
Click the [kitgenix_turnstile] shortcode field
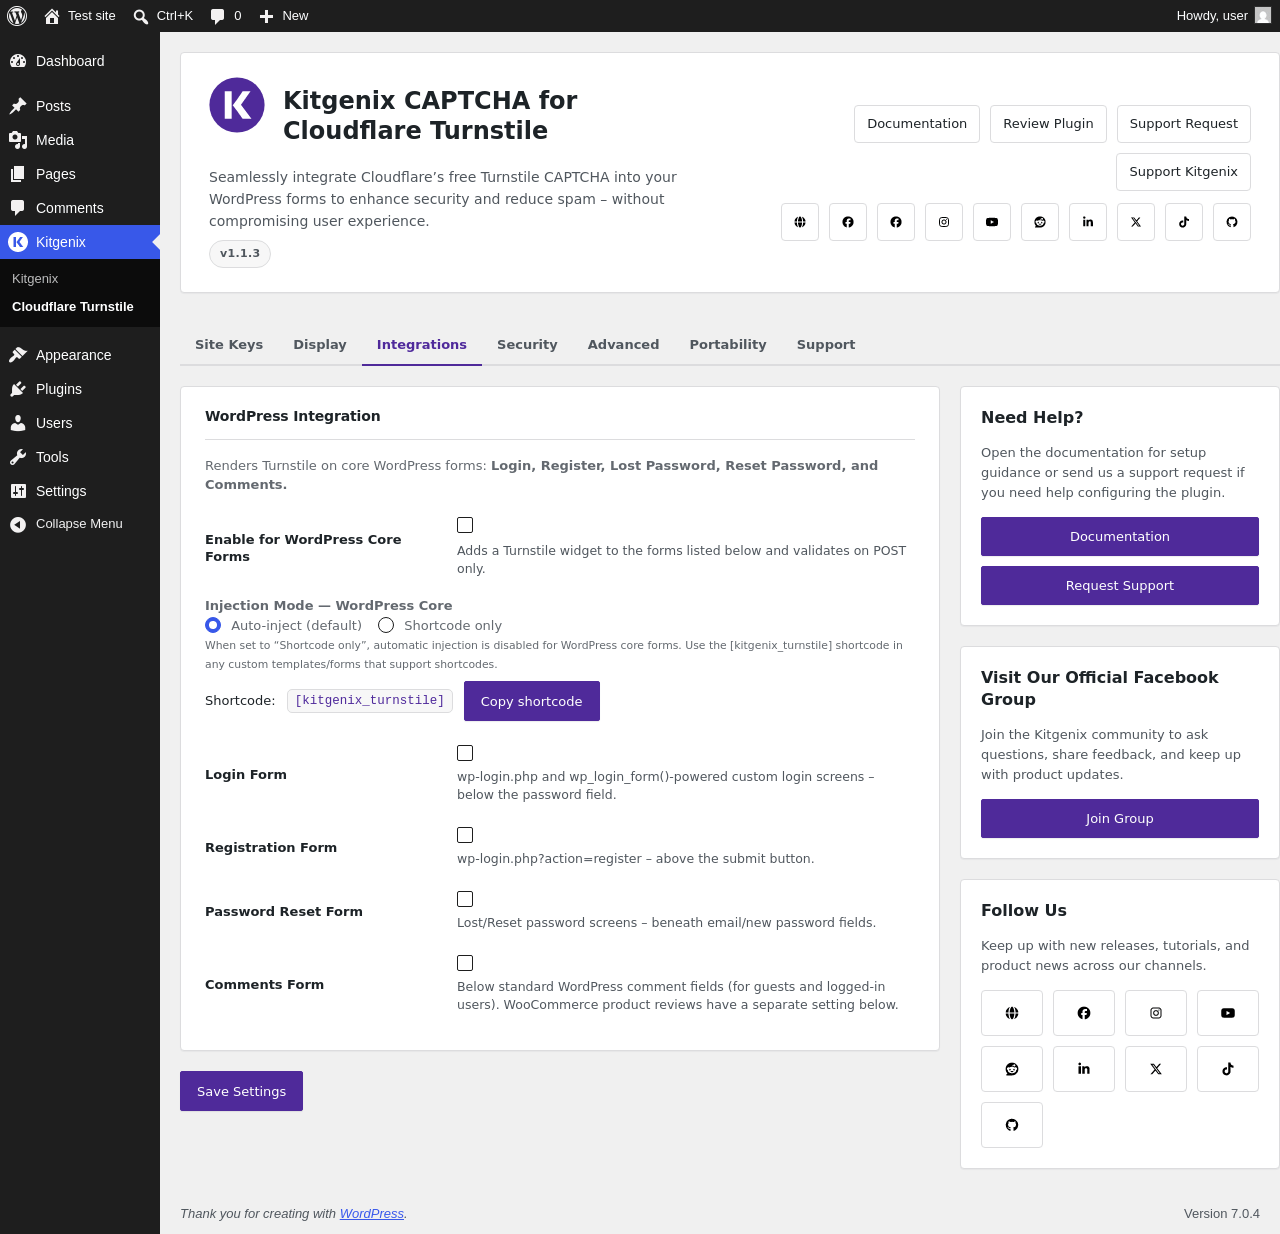point(370,701)
